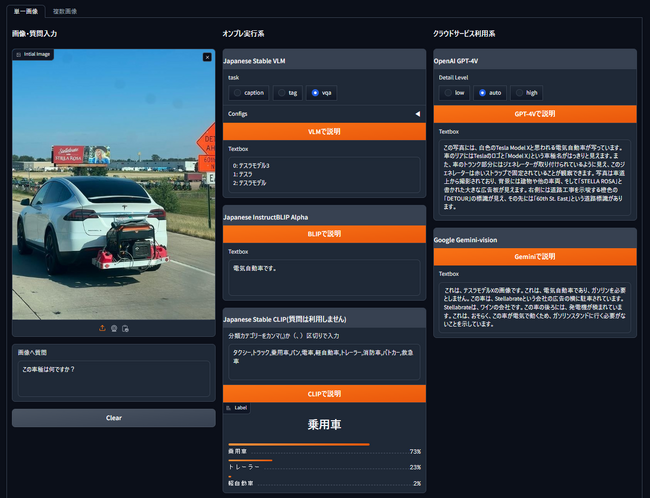
Task: Click the clipboard paste icon below the image
Action: 125,328
